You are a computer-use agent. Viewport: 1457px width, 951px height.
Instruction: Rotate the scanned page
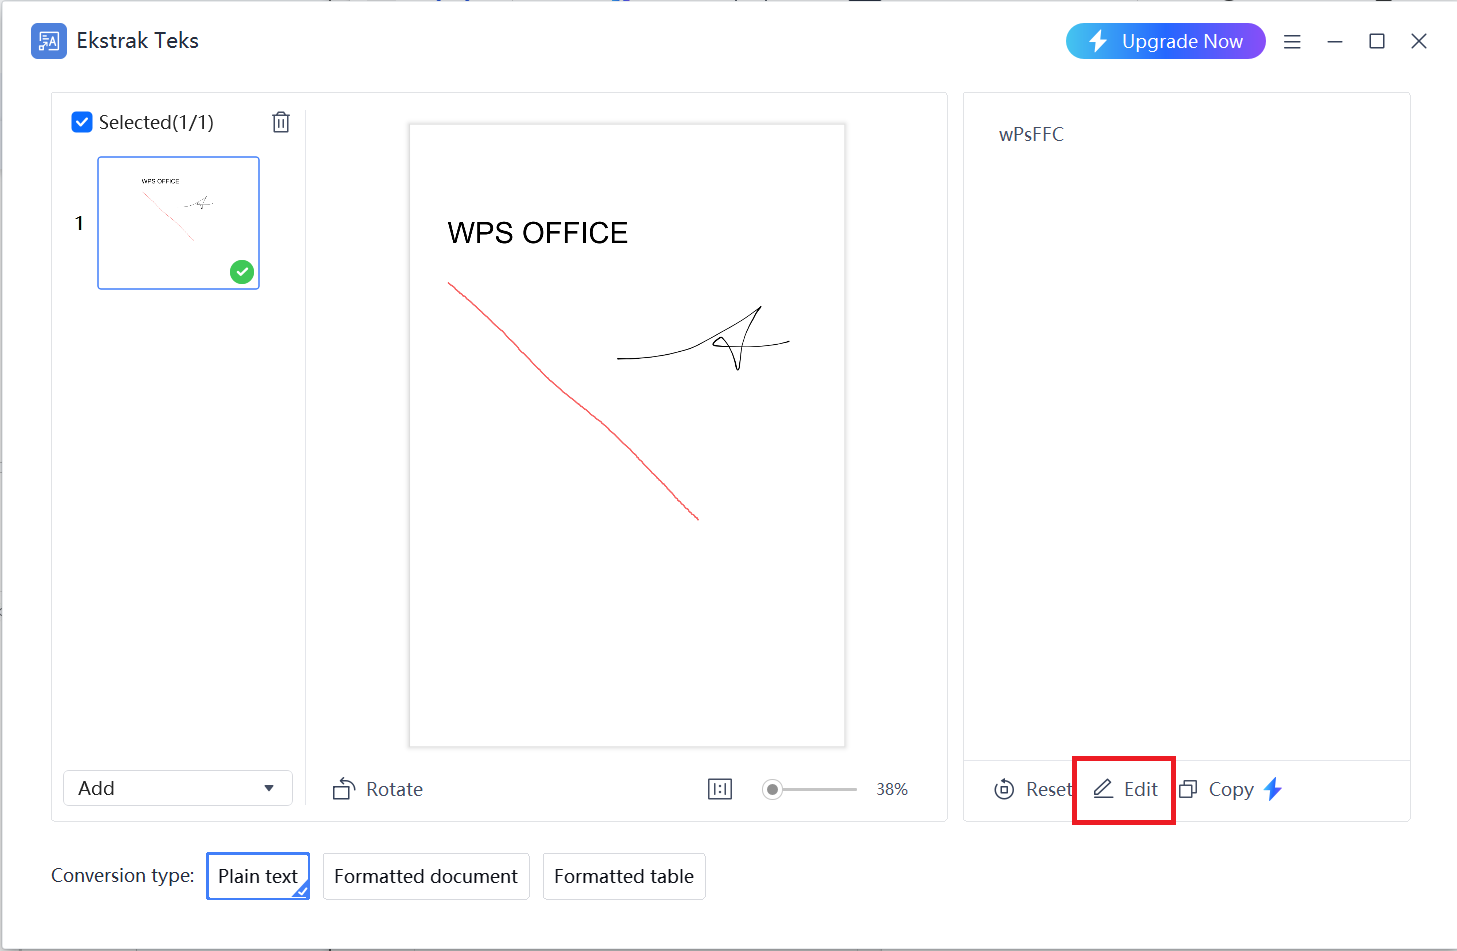point(377,789)
